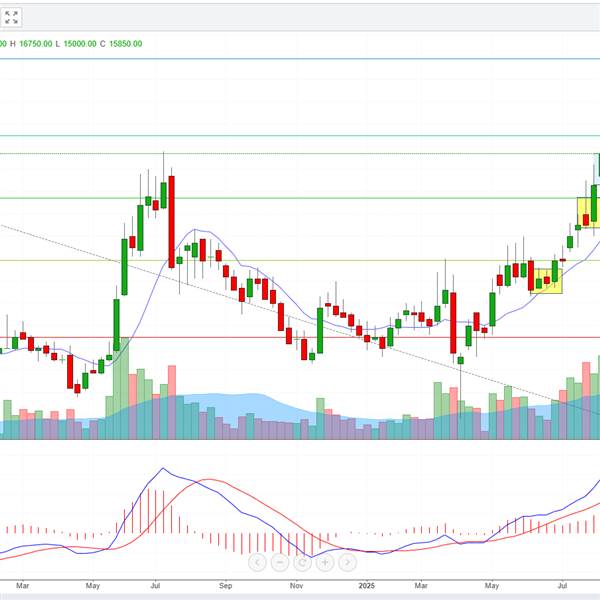600x600 pixels.
Task: Click the close value 15850.00
Action: pos(126,44)
